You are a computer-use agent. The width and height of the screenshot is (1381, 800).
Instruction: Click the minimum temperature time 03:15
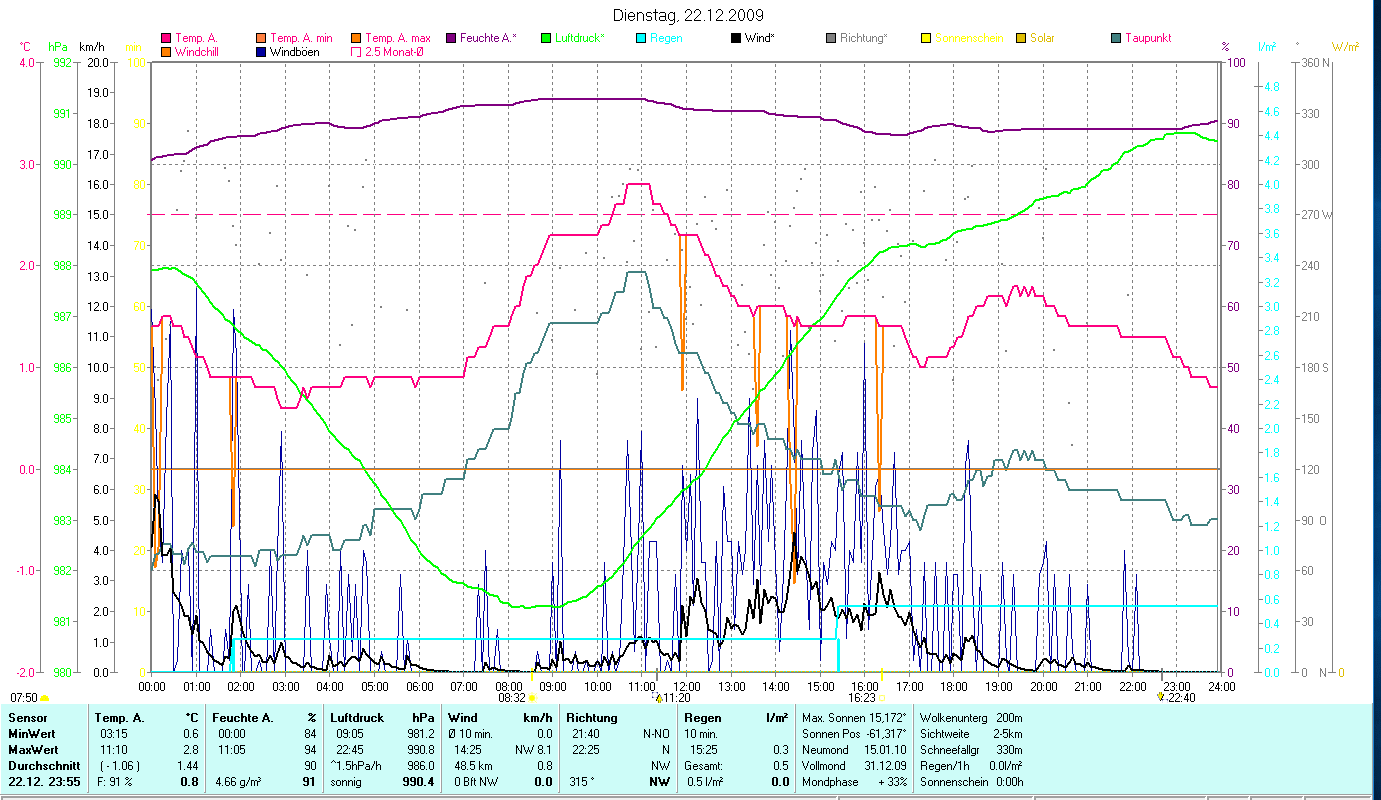click(x=113, y=733)
